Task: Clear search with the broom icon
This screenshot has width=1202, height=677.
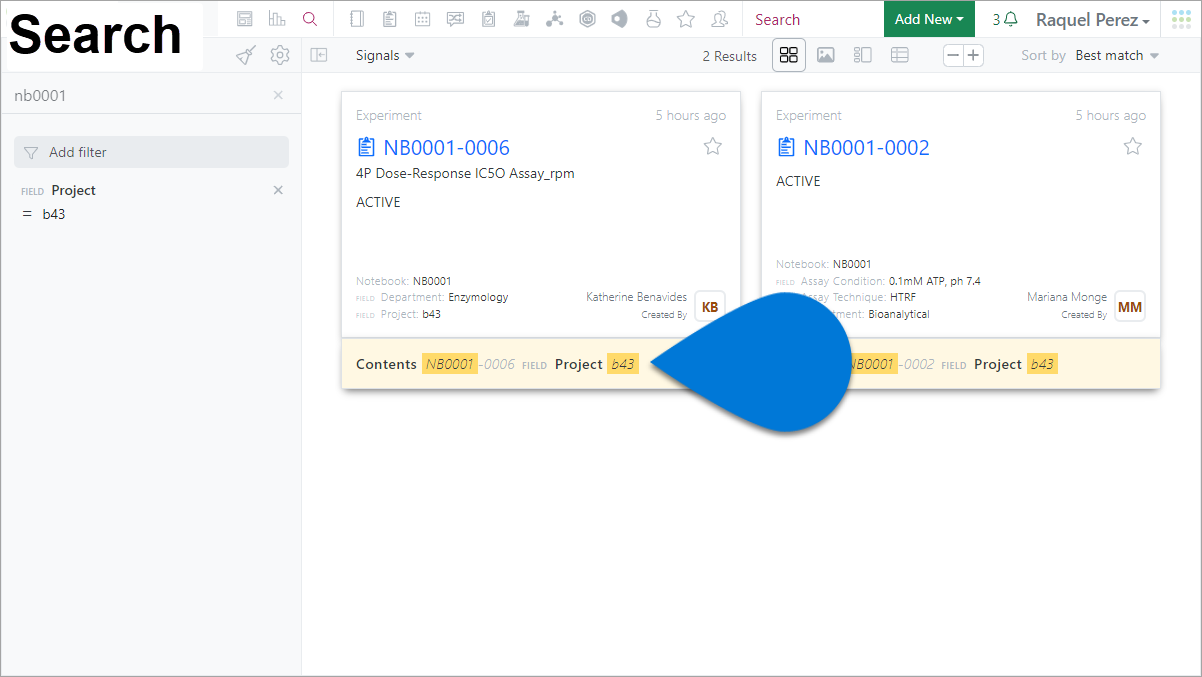Action: (x=246, y=55)
